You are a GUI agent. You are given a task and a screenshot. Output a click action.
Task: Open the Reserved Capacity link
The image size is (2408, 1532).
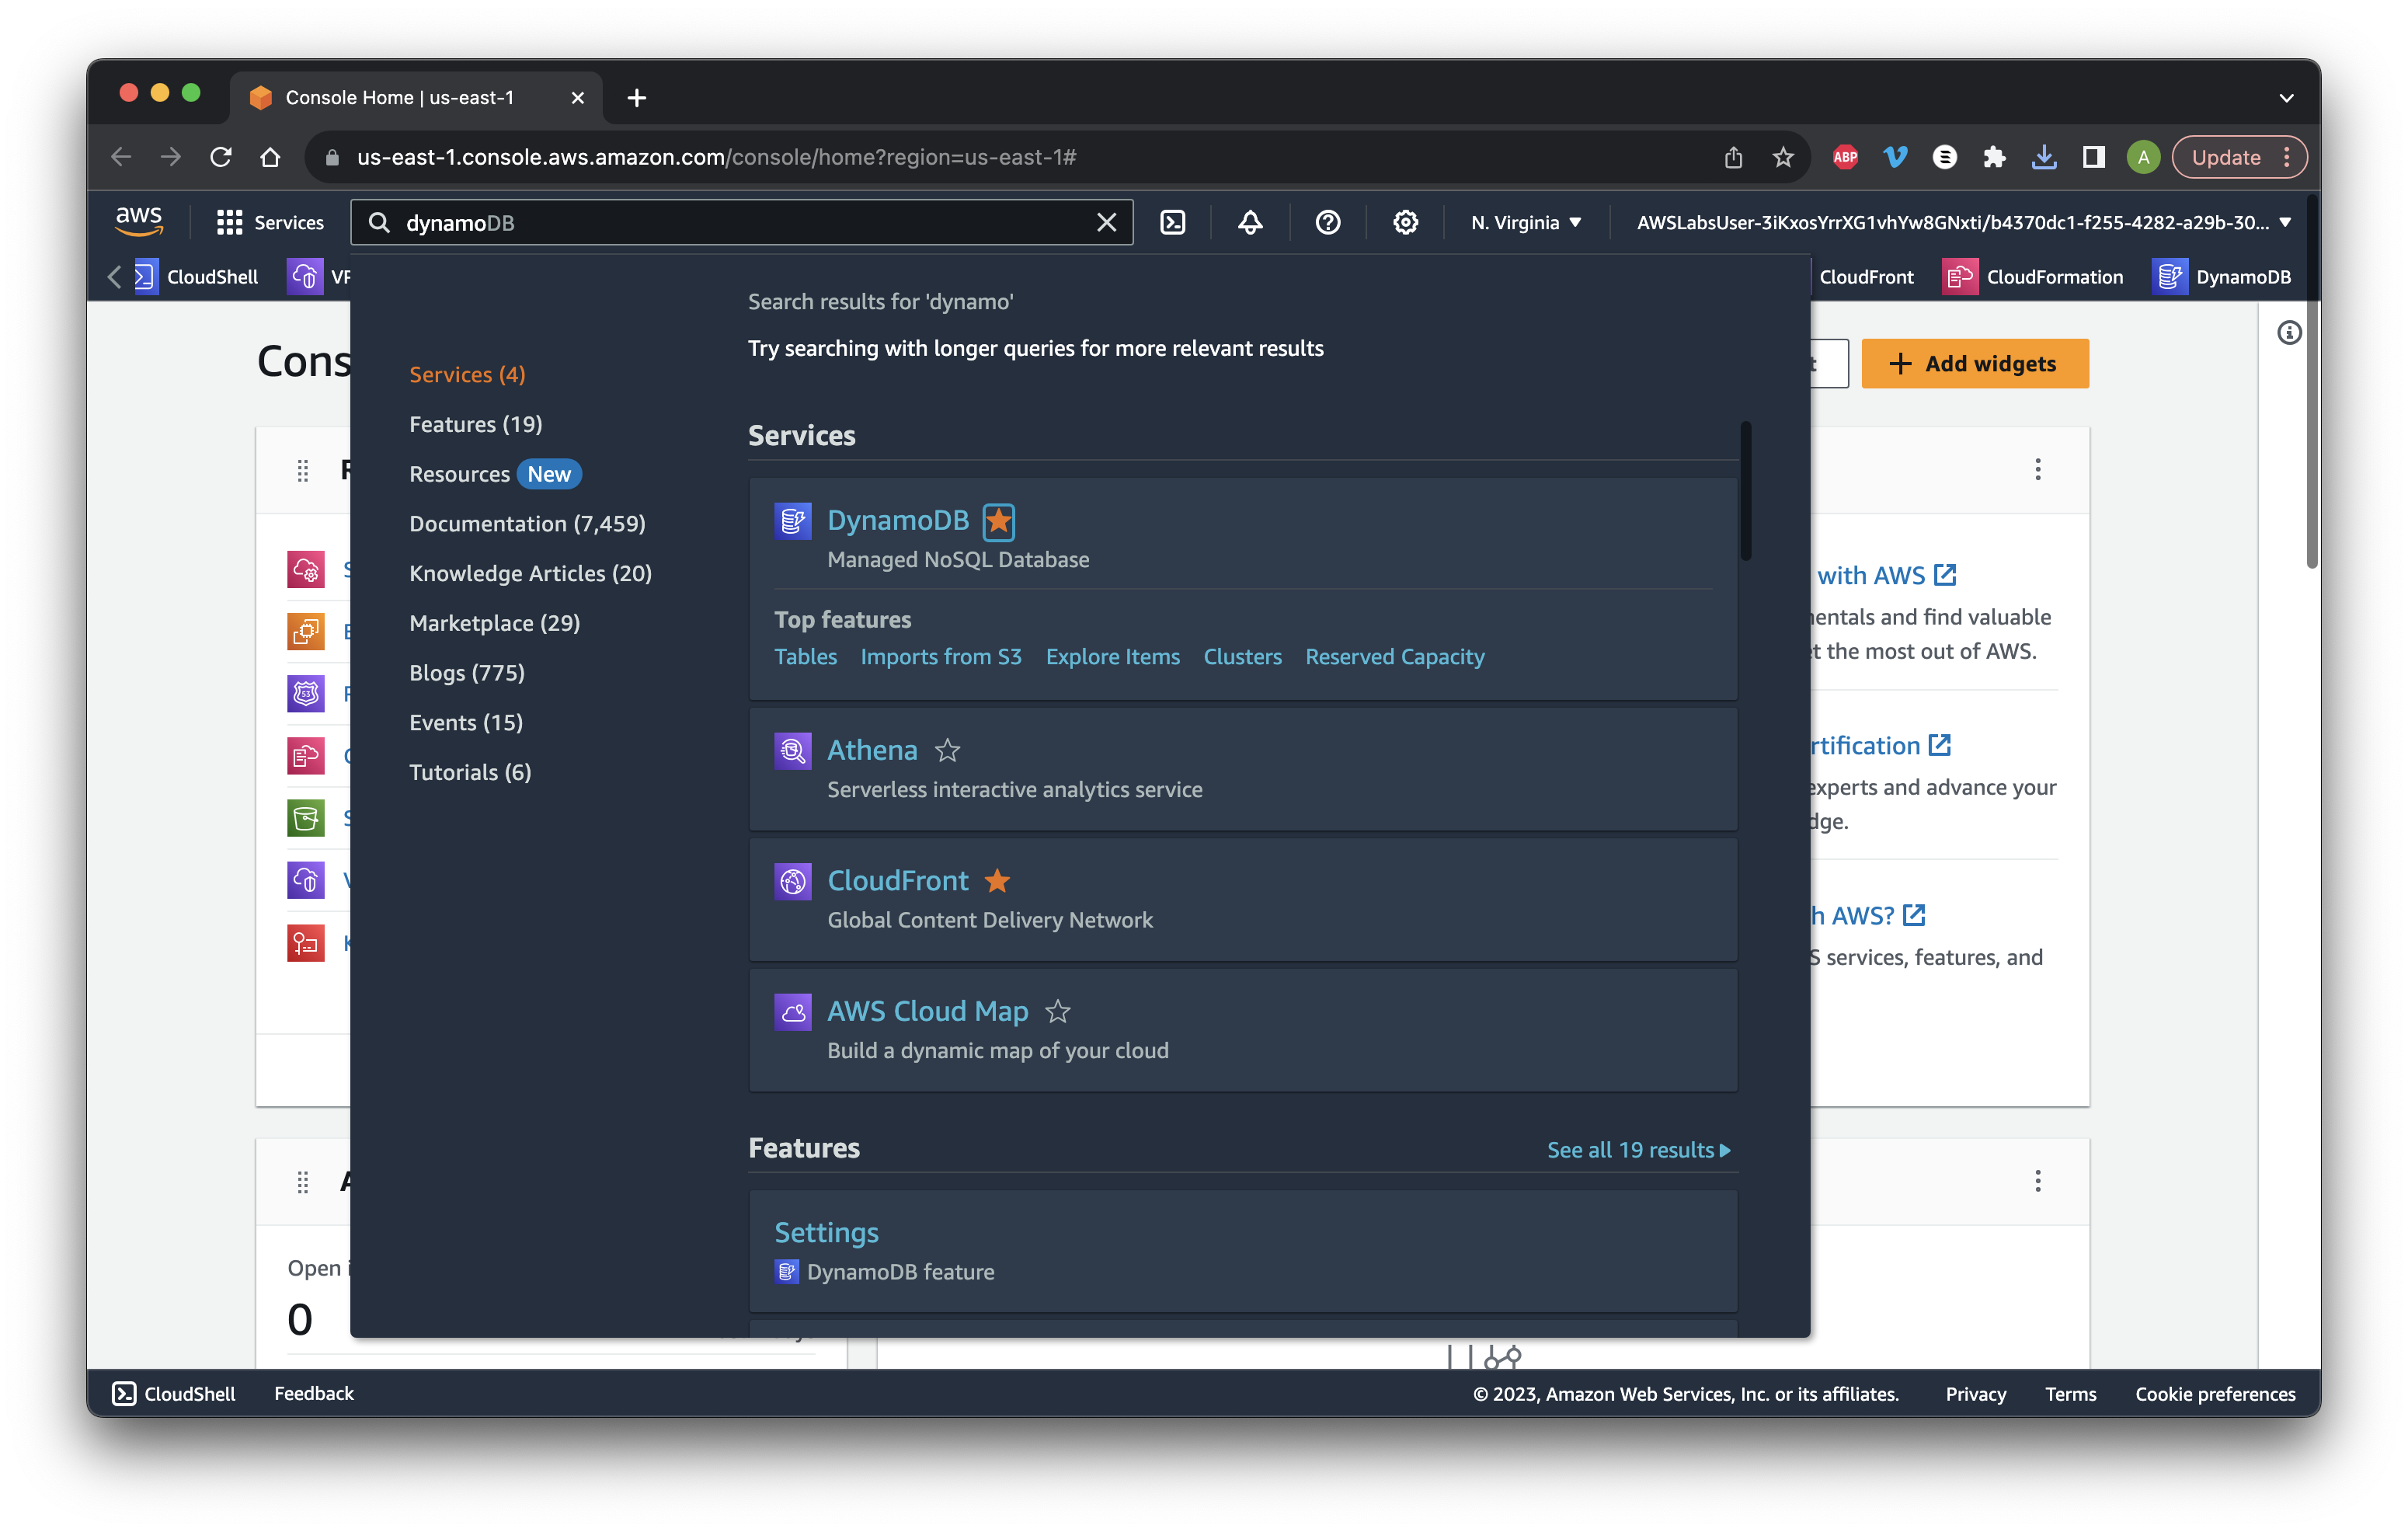[1394, 657]
